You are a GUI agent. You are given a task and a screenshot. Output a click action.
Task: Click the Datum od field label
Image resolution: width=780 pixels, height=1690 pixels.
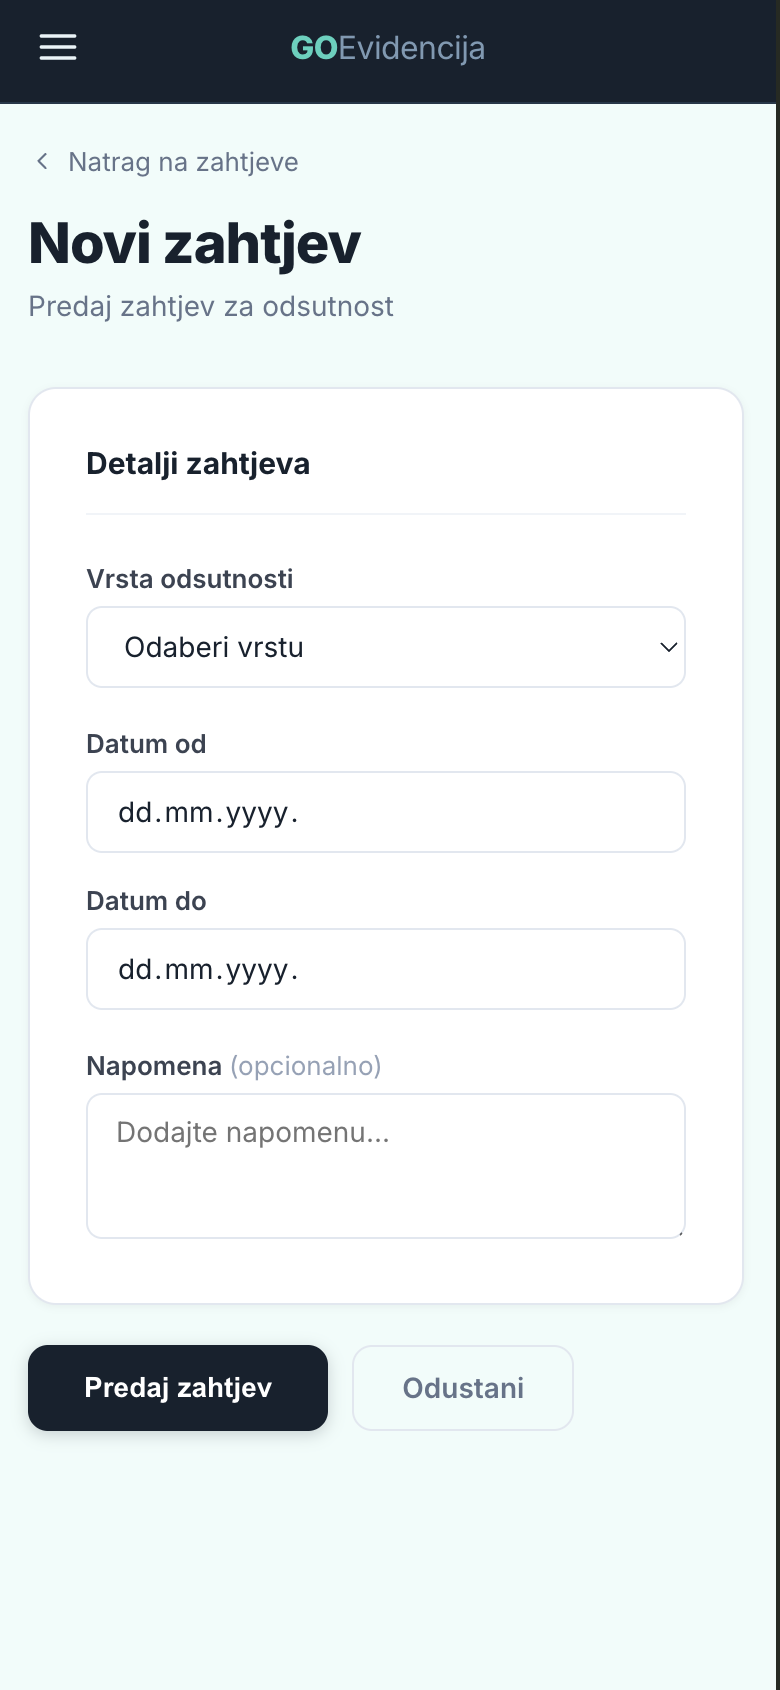click(146, 744)
